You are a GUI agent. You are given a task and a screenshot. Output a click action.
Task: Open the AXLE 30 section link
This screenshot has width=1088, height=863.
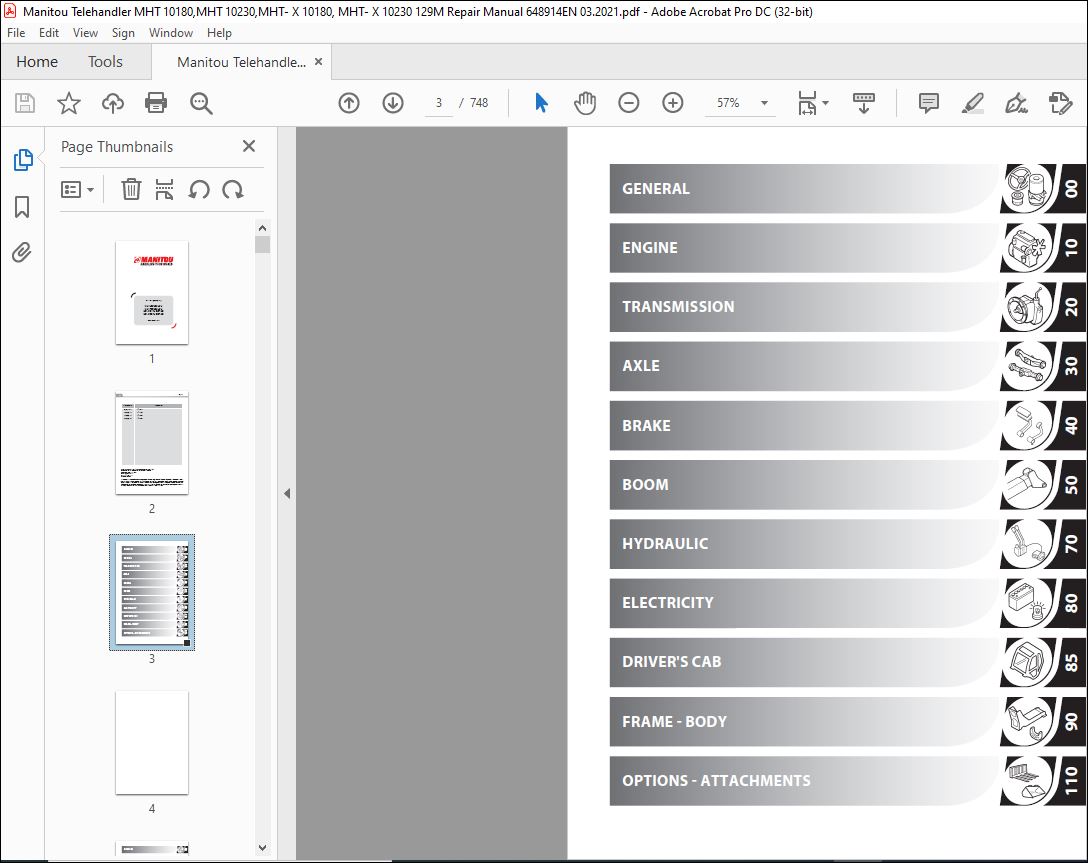coord(848,366)
